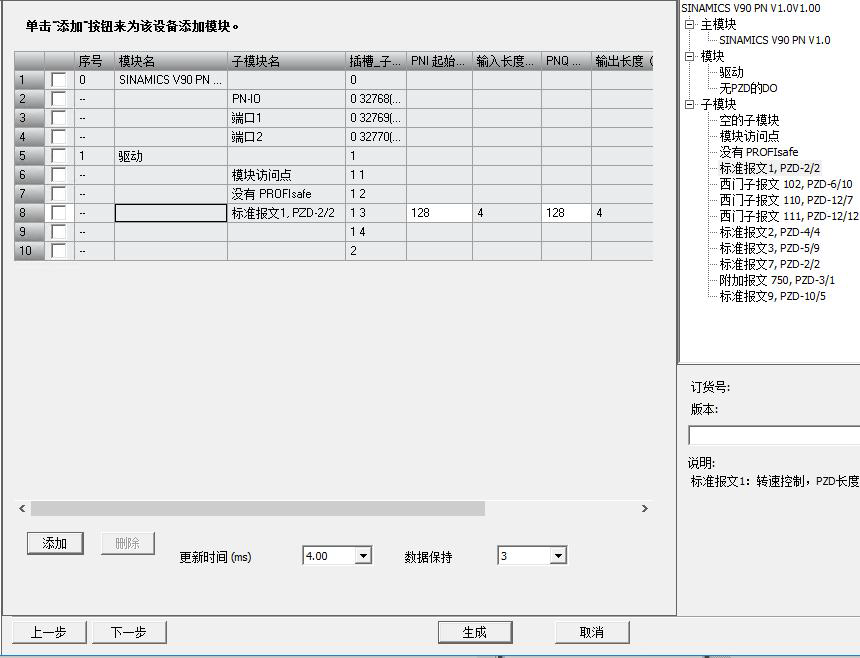Click the 输出长度 column header
This screenshot has height=658, width=860.
pyautogui.click(x=623, y=61)
